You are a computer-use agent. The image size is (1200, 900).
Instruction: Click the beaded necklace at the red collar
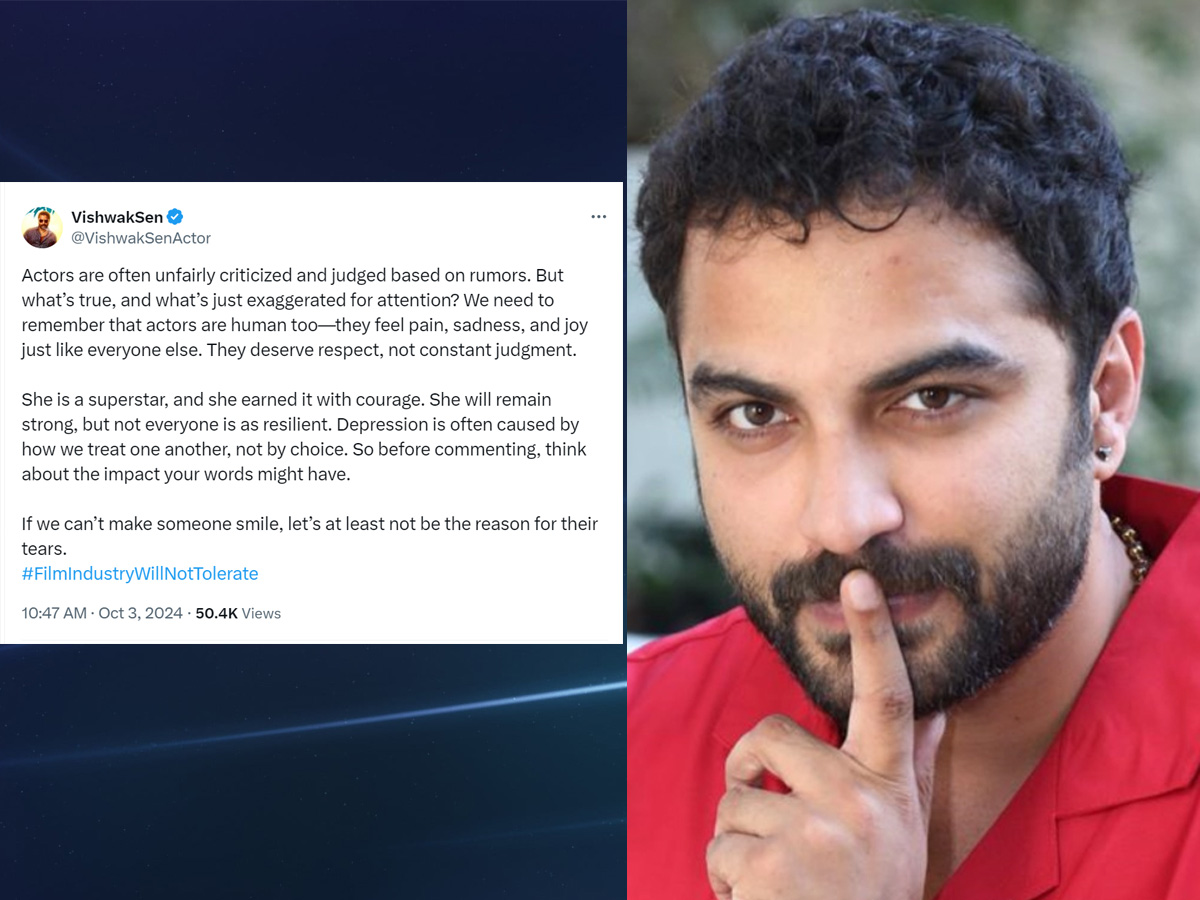[x=1132, y=548]
